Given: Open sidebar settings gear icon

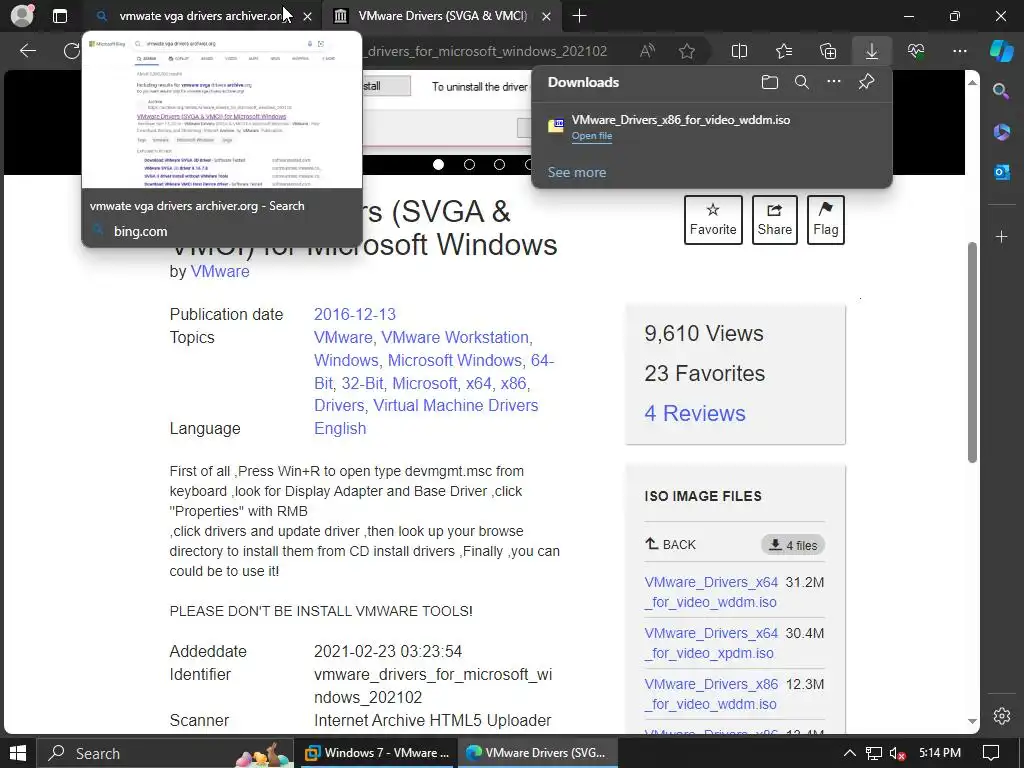Looking at the screenshot, I should tap(1002, 716).
